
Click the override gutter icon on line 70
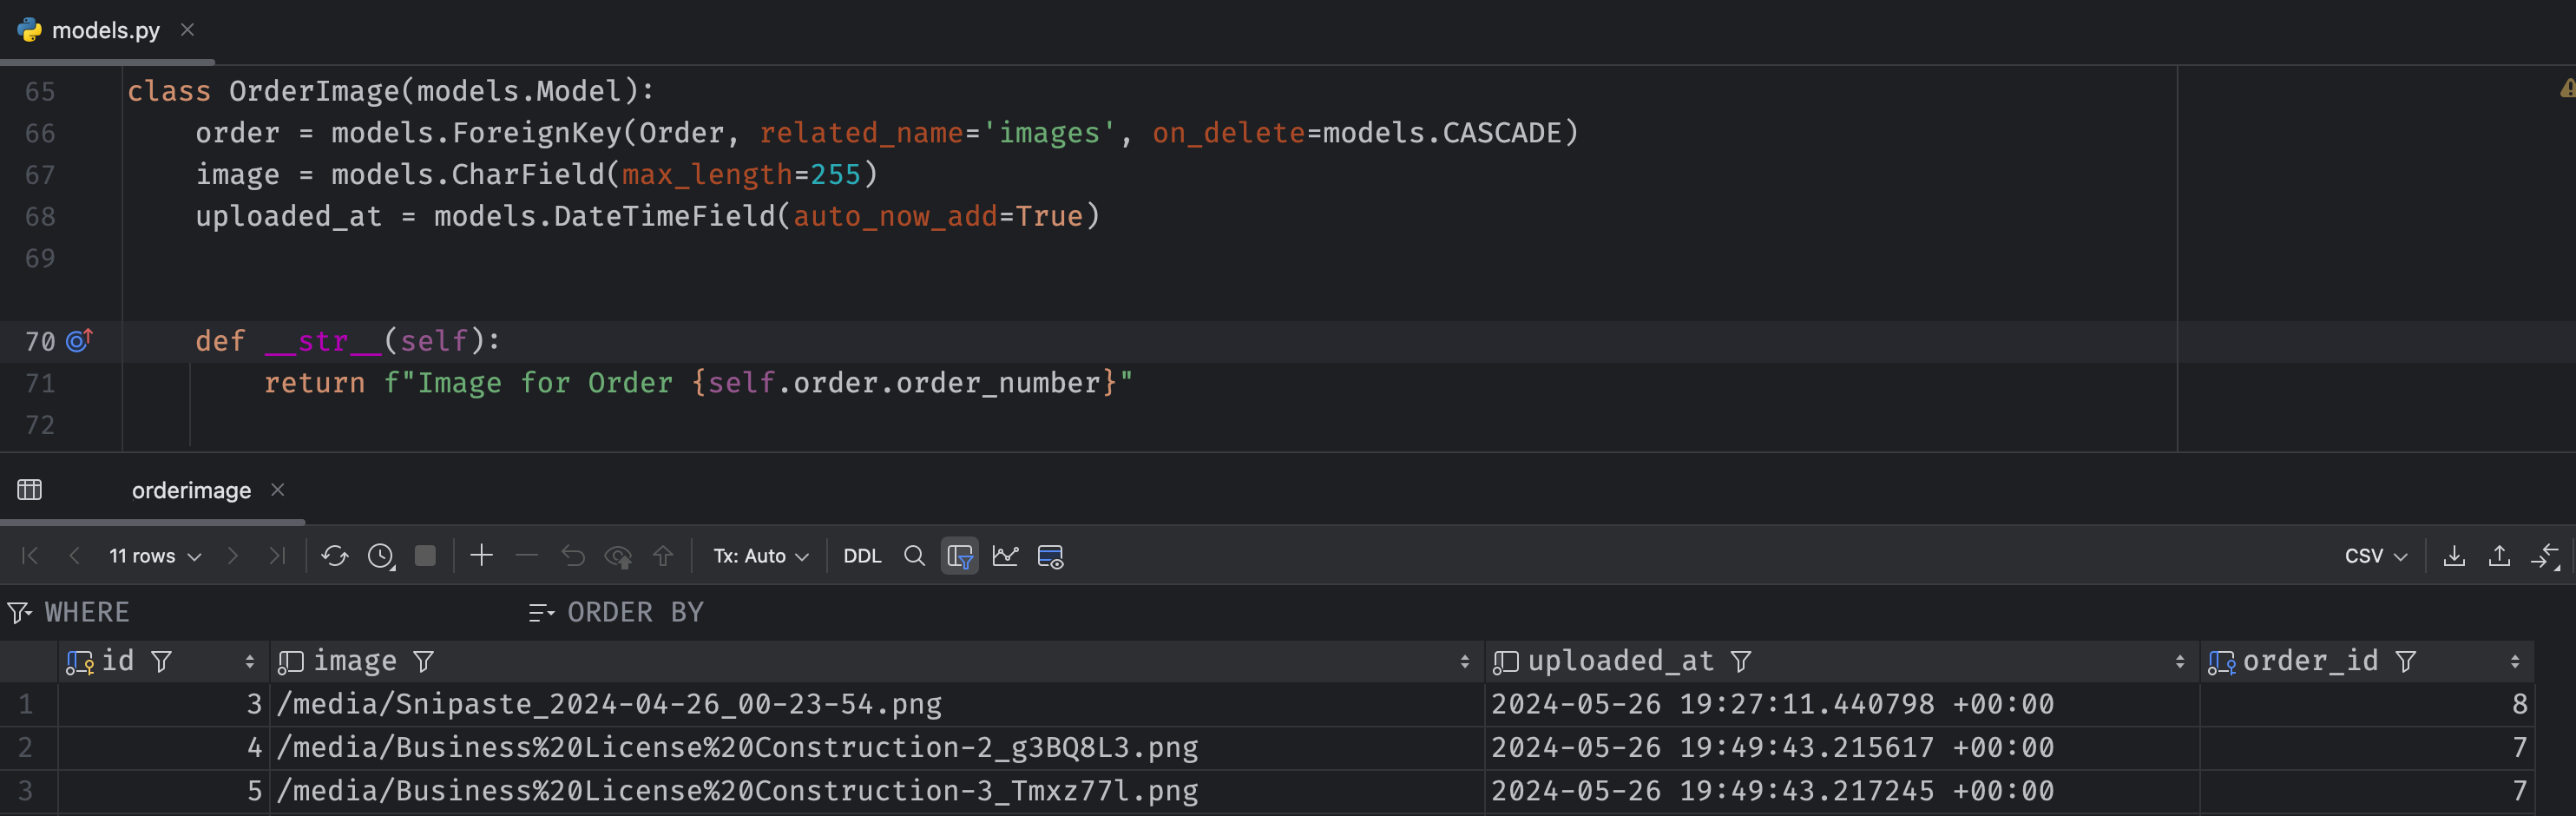coord(79,341)
